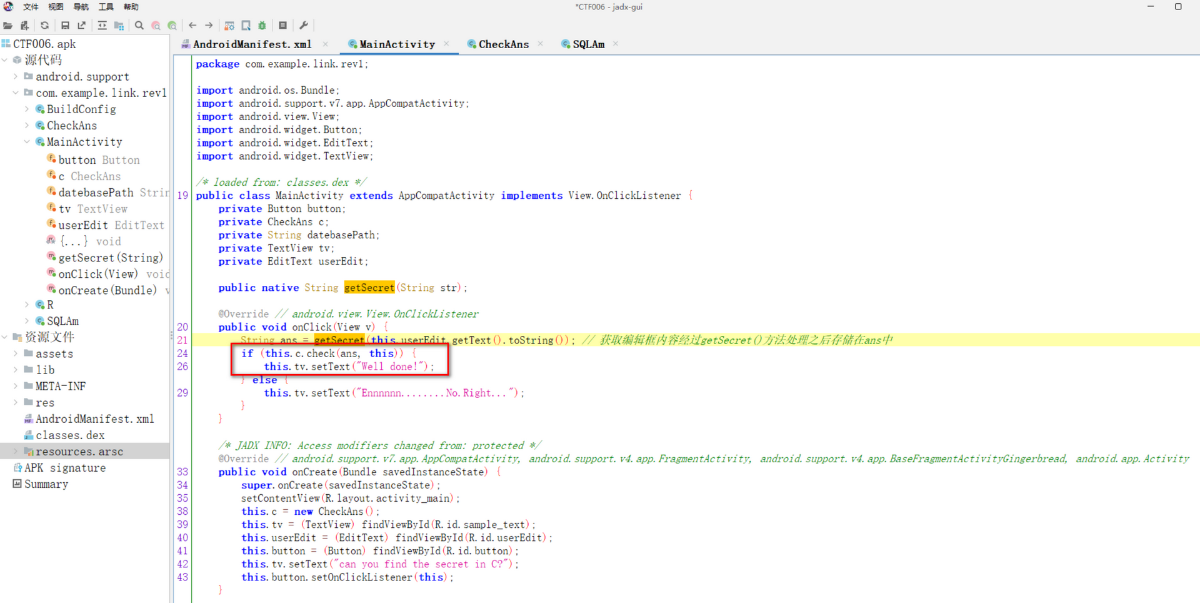Switch to the CheckAns tab
The height and width of the screenshot is (603, 1200).
click(x=504, y=44)
